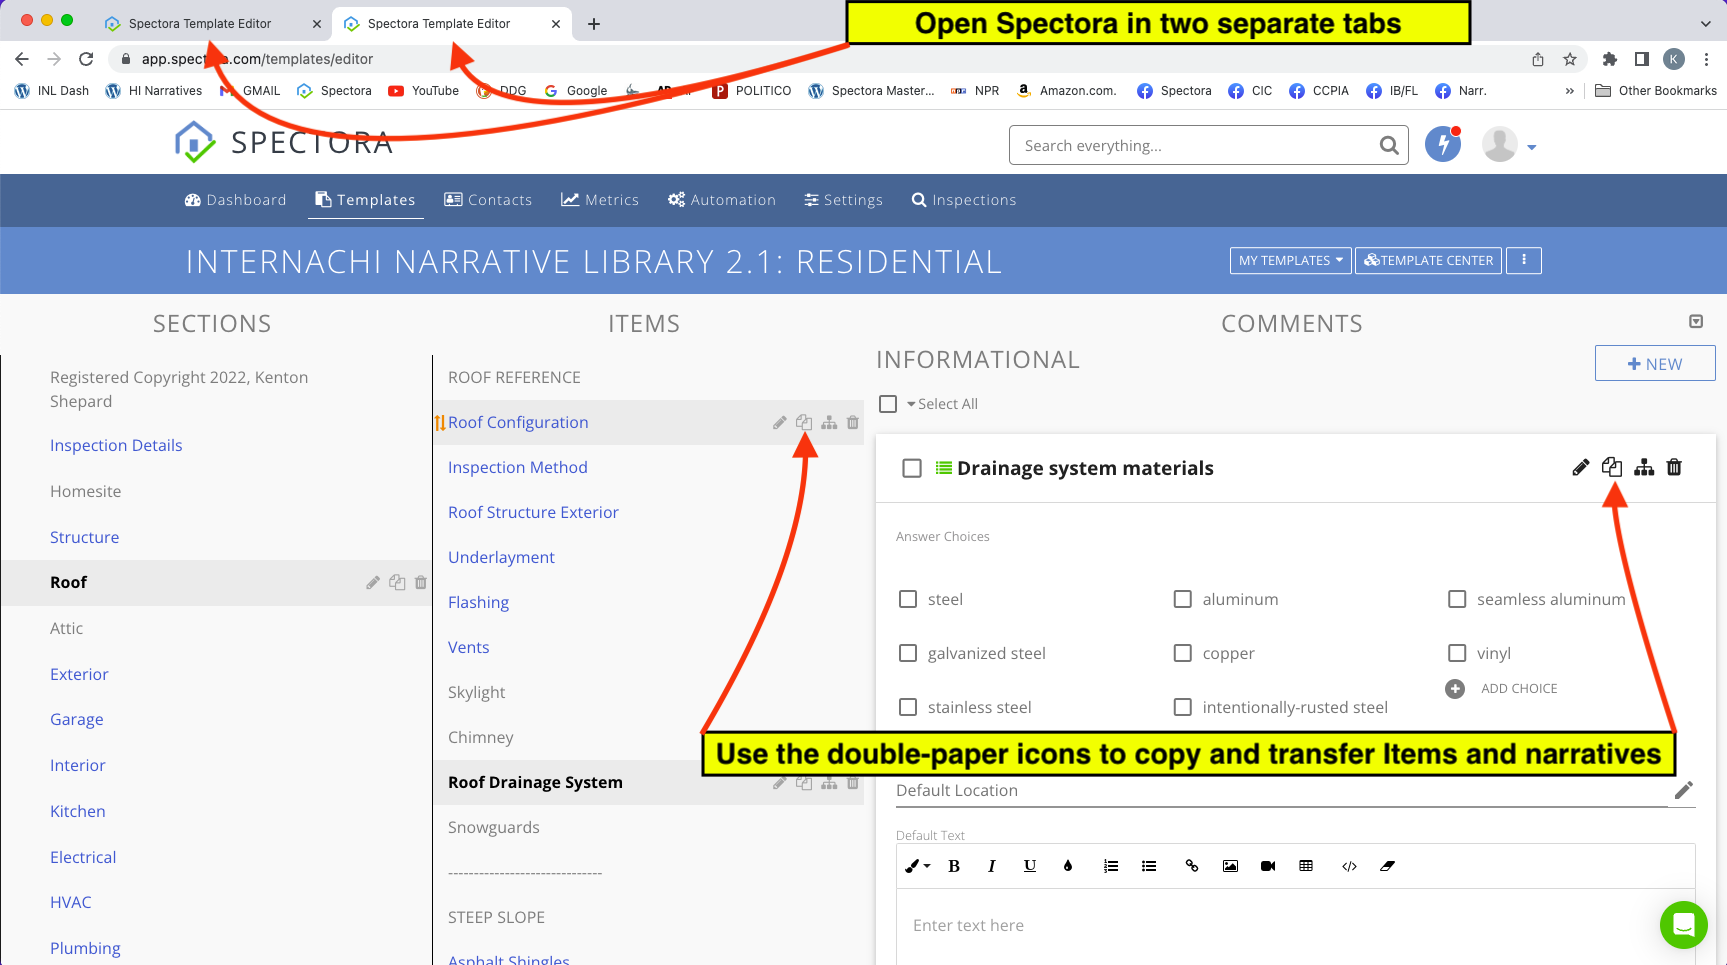Insert an ordered list in the editor
This screenshot has height=965, width=1727.
click(1111, 866)
